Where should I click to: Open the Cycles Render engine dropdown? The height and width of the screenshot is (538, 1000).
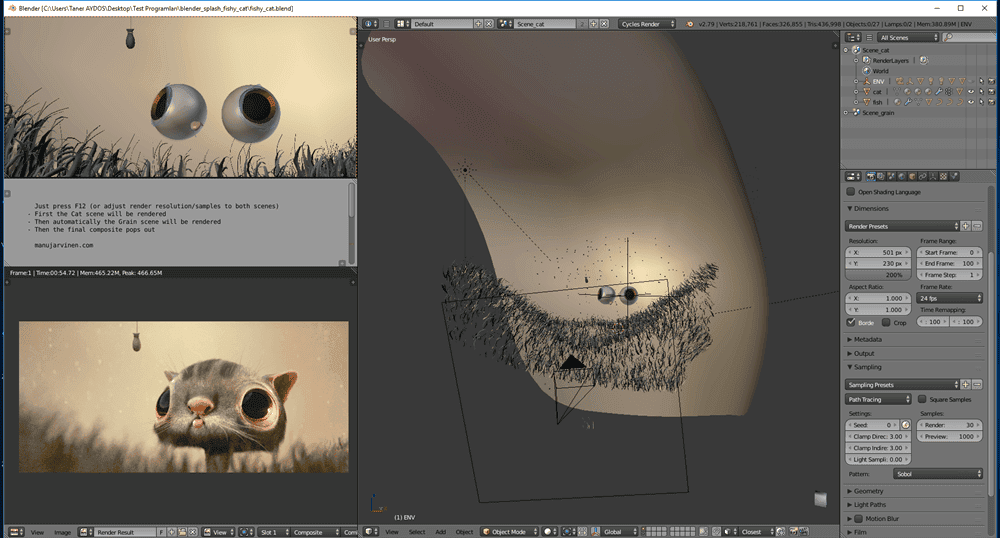point(646,23)
